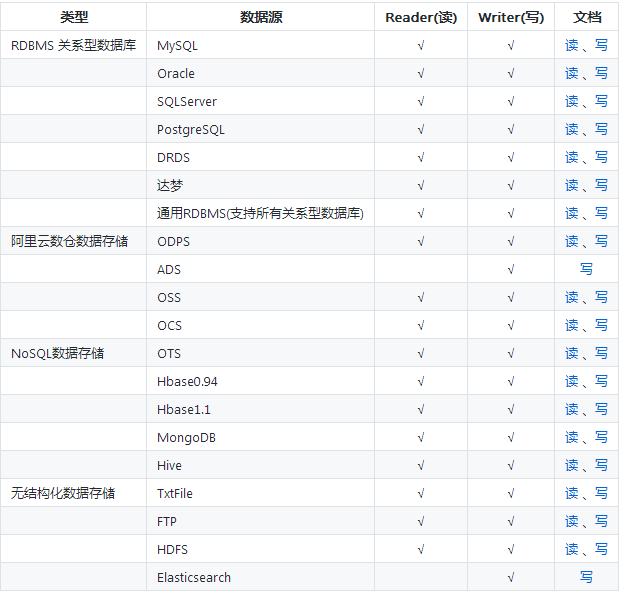The width and height of the screenshot is (620, 592).
Task: Open the 读 doc link for 达梦
Action: click(572, 185)
